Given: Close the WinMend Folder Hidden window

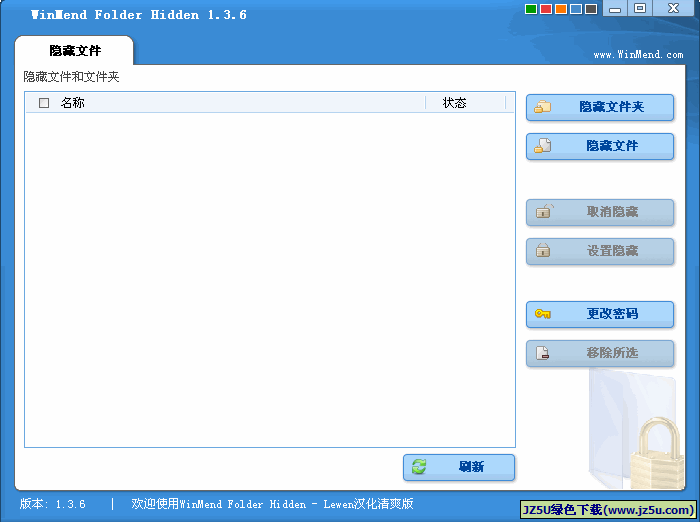Looking at the screenshot, I should (673, 8).
